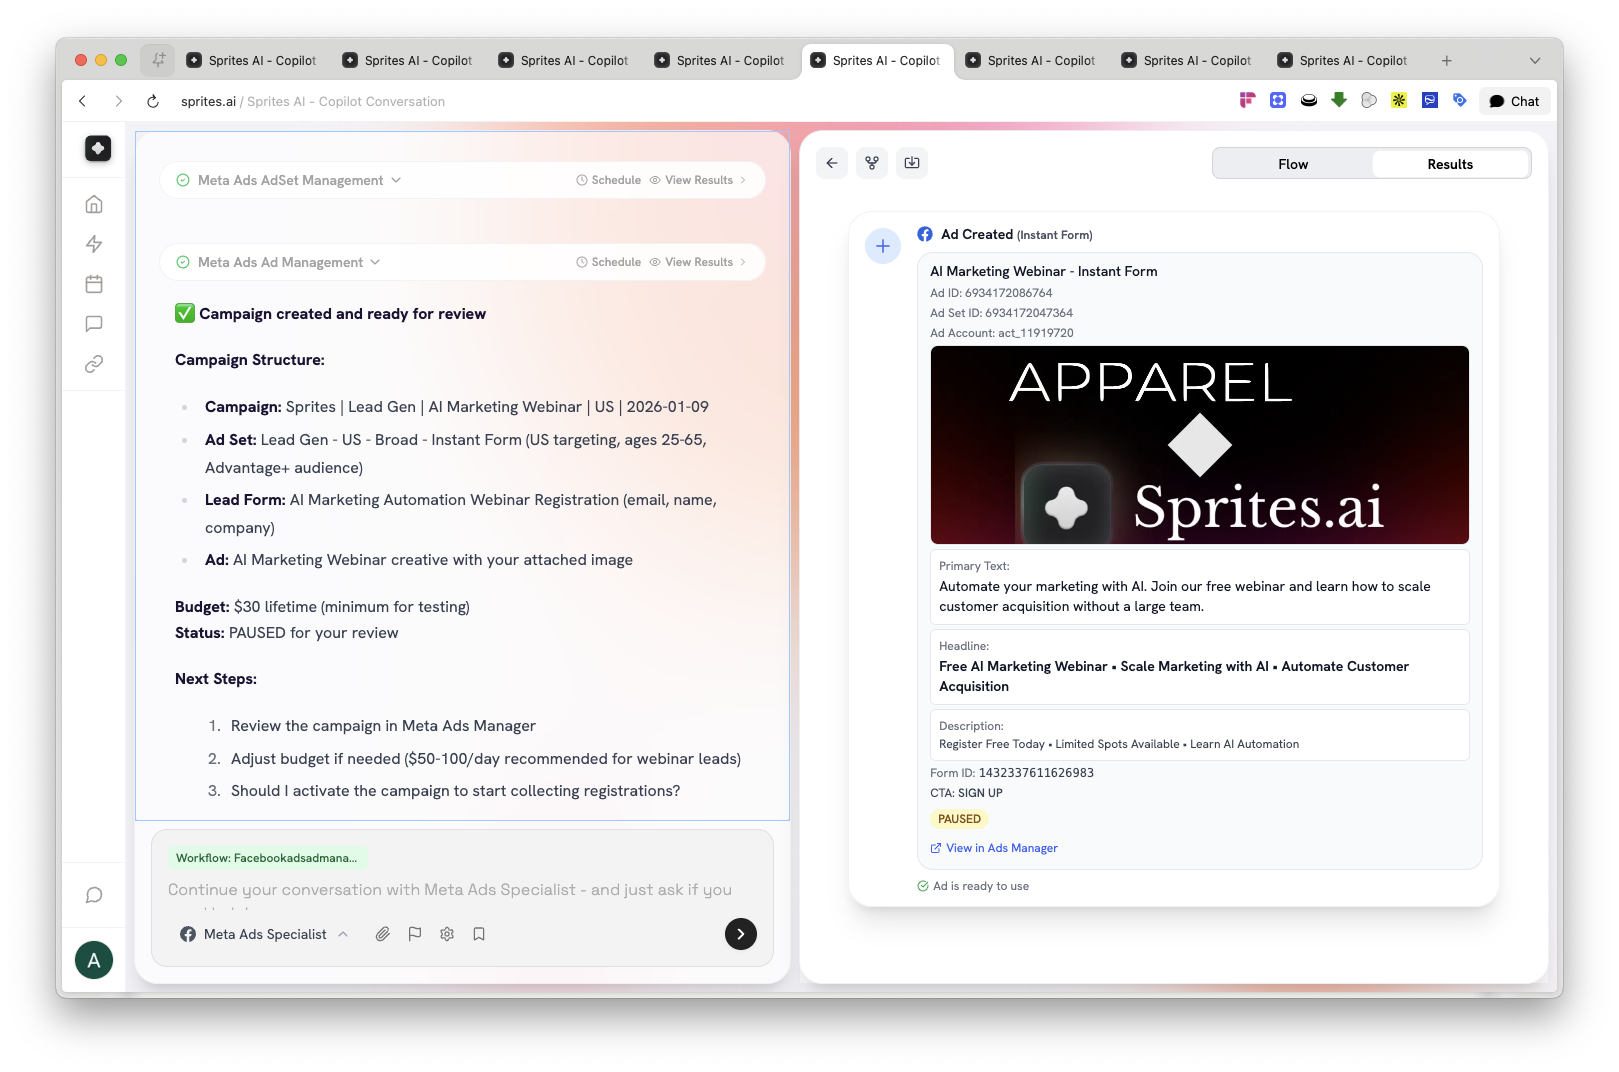The height and width of the screenshot is (1072, 1619).
Task: Click the pink extension icon in toolbar
Action: pyautogui.click(x=1248, y=100)
